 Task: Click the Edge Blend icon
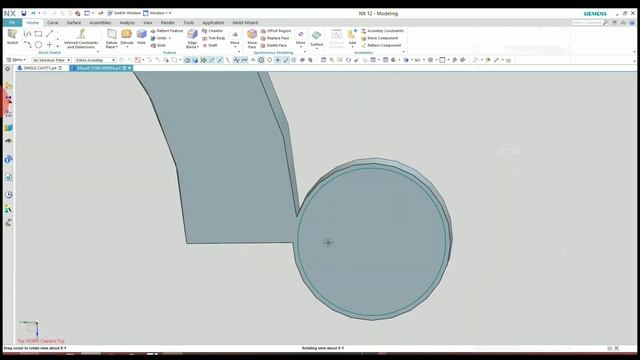192,34
